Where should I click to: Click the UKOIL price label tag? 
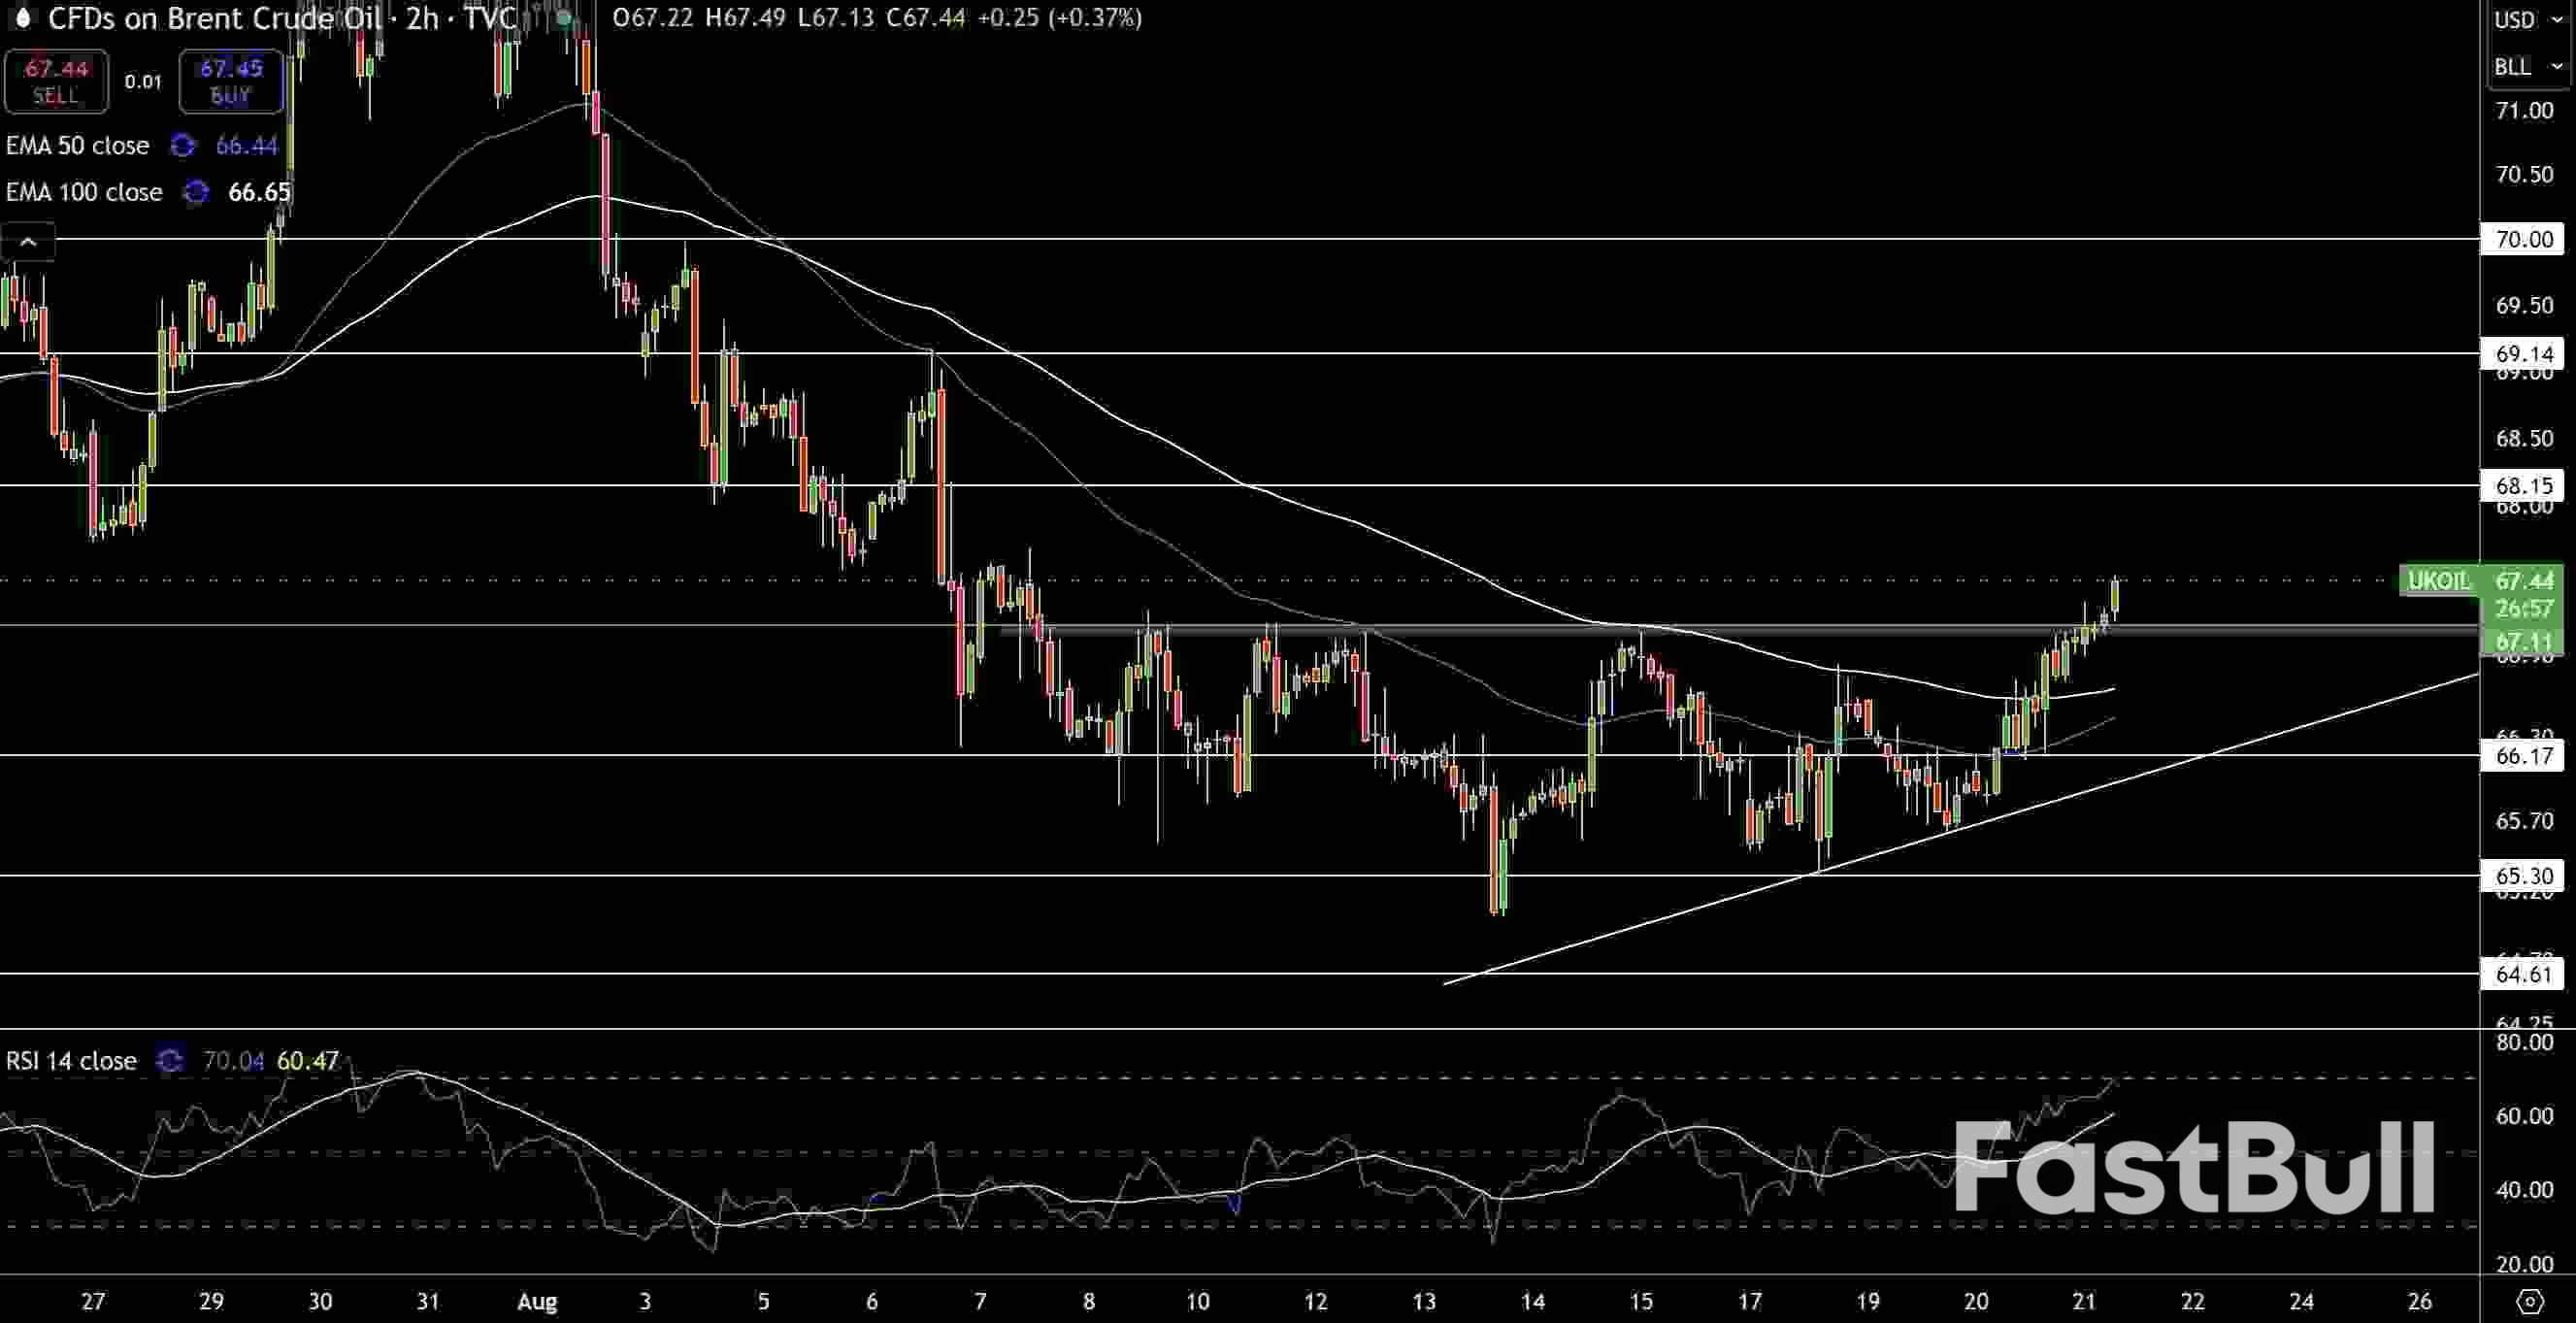[2438, 581]
